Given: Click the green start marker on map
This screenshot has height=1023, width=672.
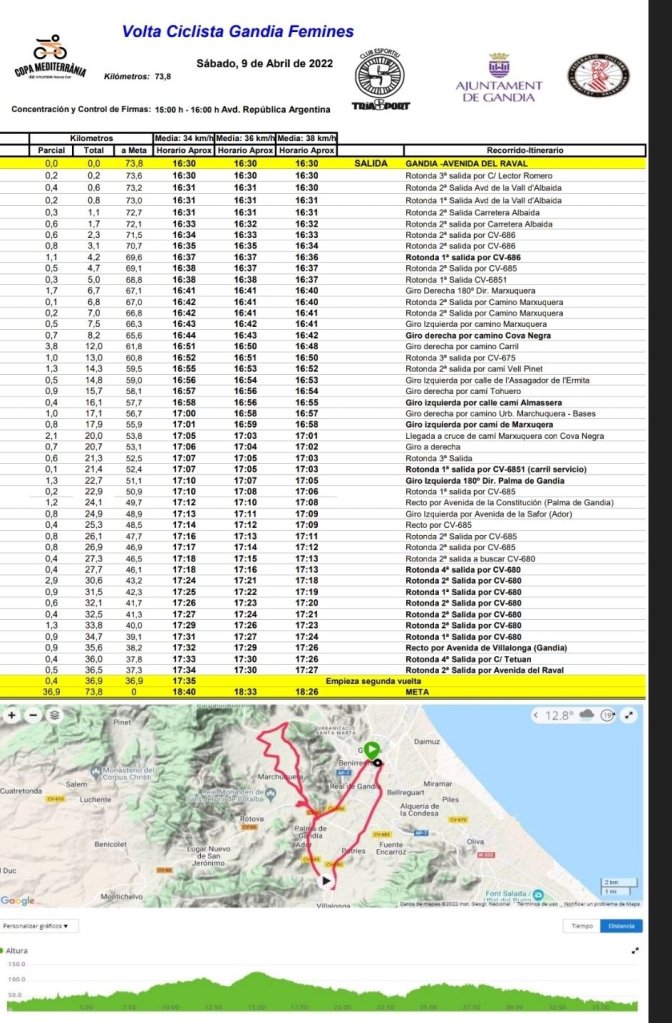Looking at the screenshot, I should coord(371,749).
